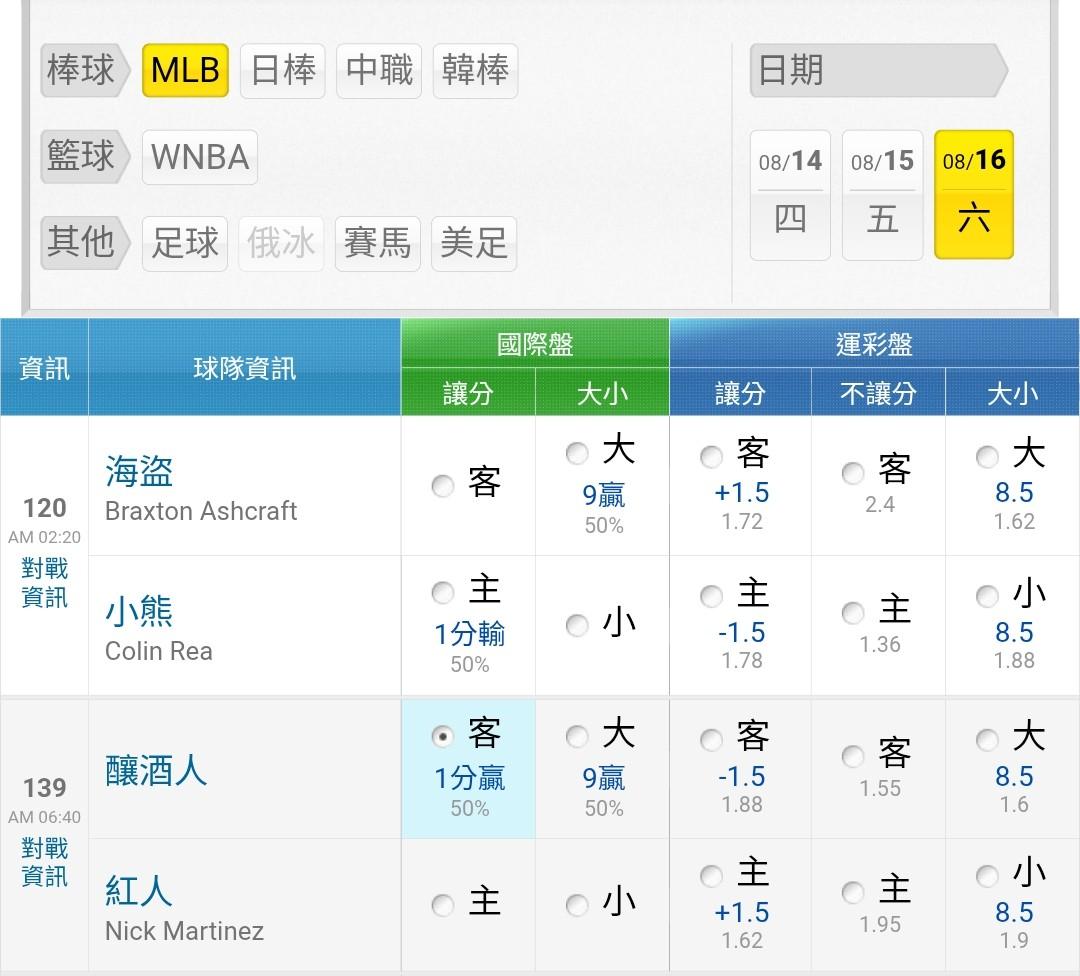Click the 其他 sport label
1080x976 pixels.
[85, 242]
